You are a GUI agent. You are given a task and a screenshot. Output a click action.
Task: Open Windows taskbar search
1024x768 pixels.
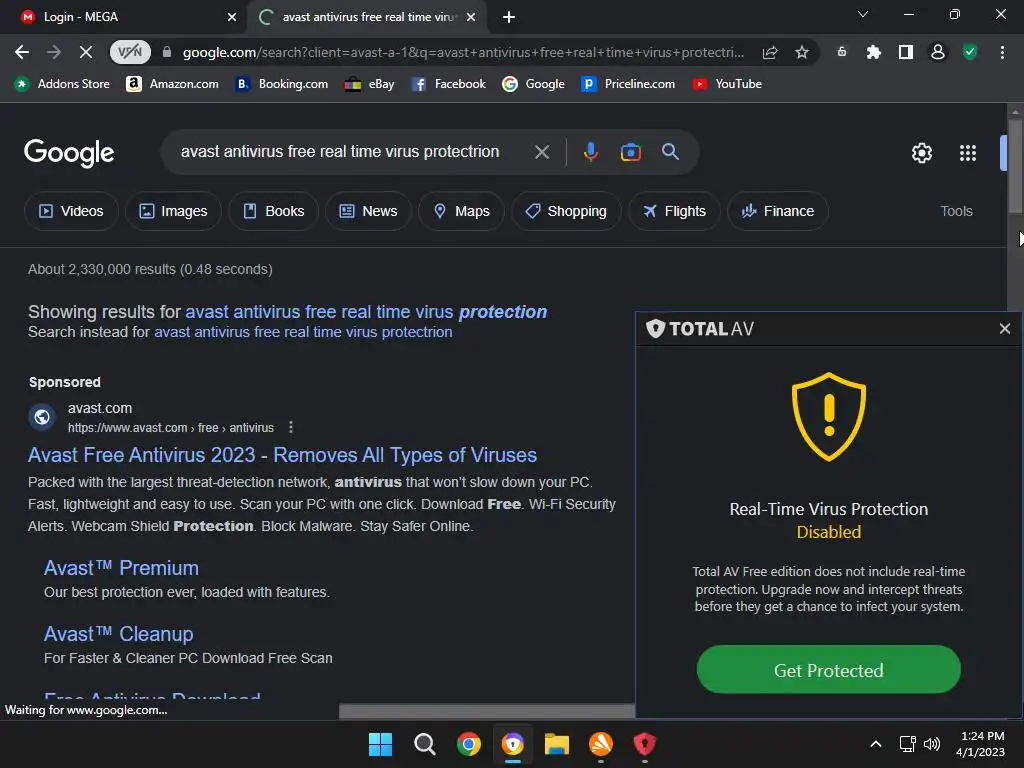[x=424, y=744]
